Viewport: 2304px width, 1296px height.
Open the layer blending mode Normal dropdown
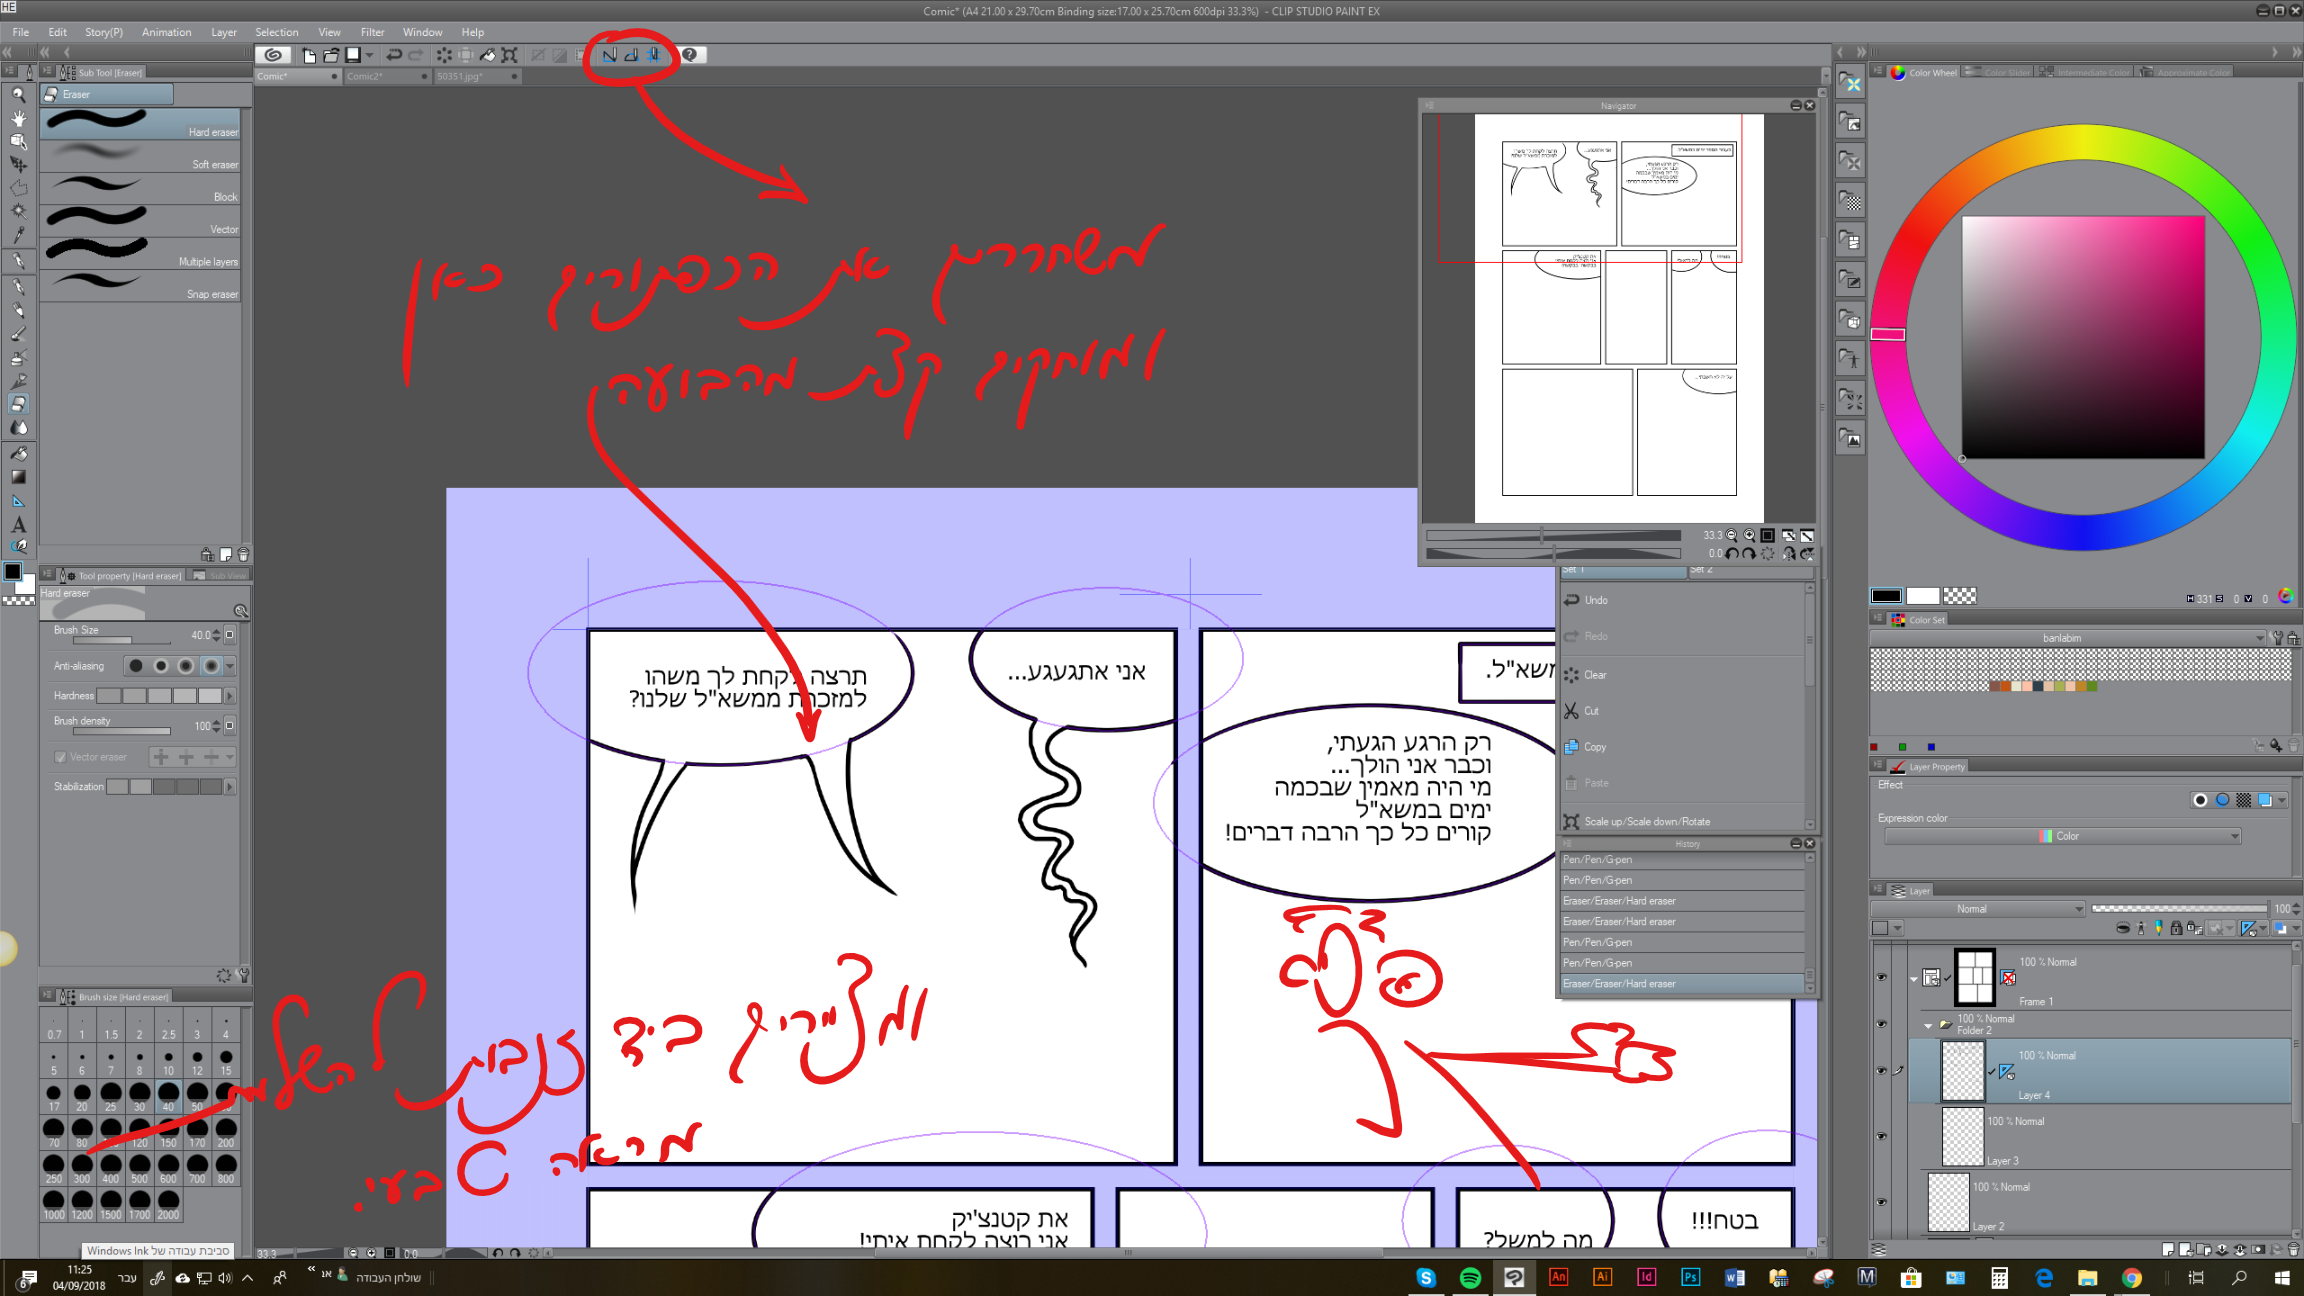(1977, 909)
